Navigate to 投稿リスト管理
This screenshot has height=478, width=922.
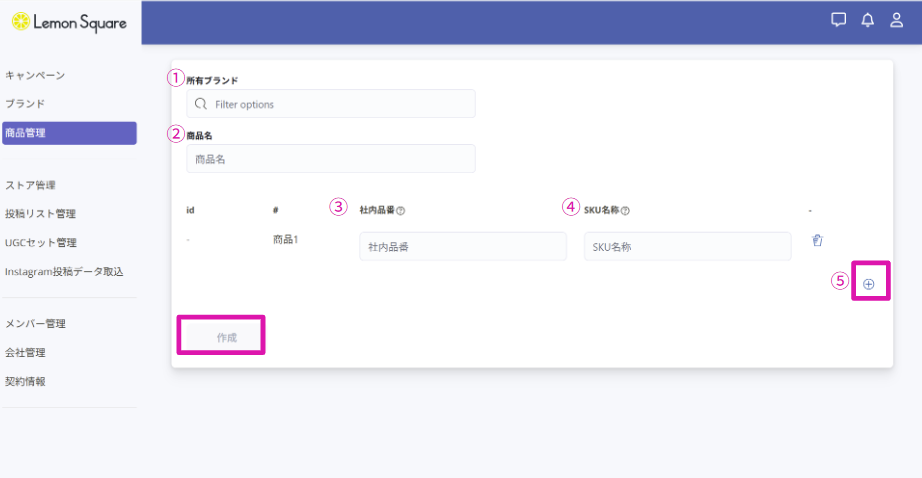40,213
